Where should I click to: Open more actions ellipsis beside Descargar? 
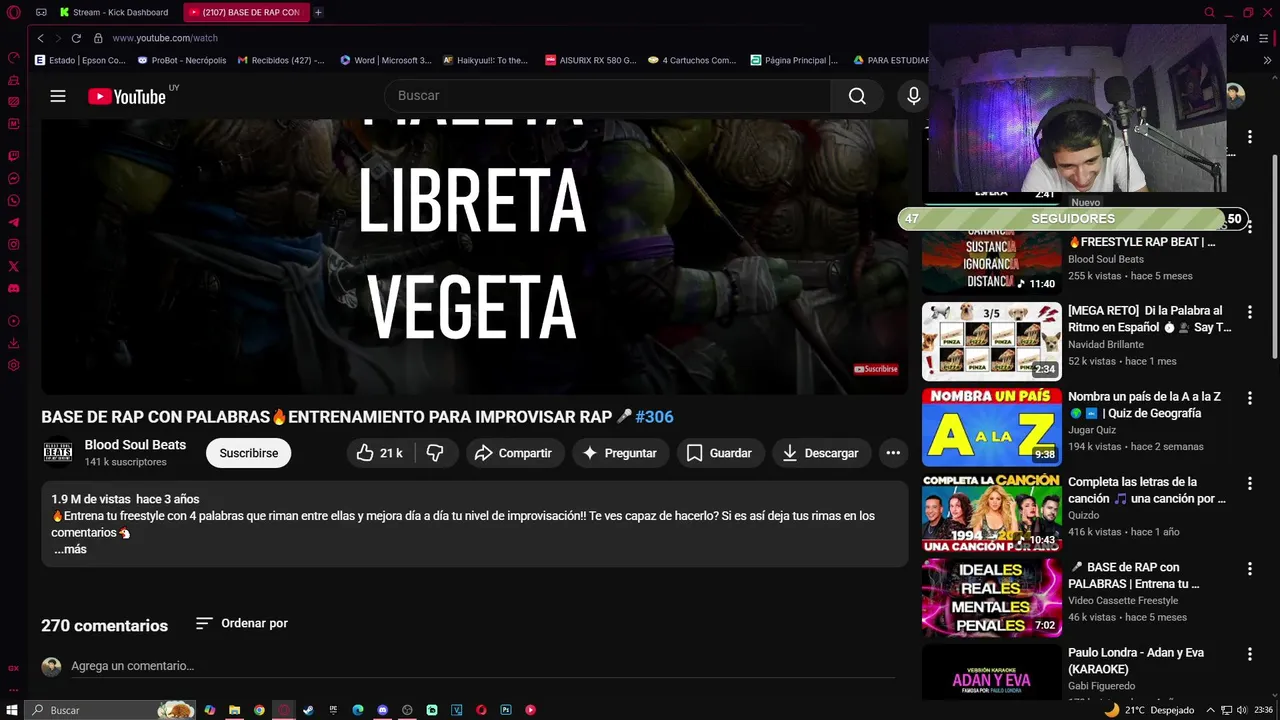tap(893, 453)
